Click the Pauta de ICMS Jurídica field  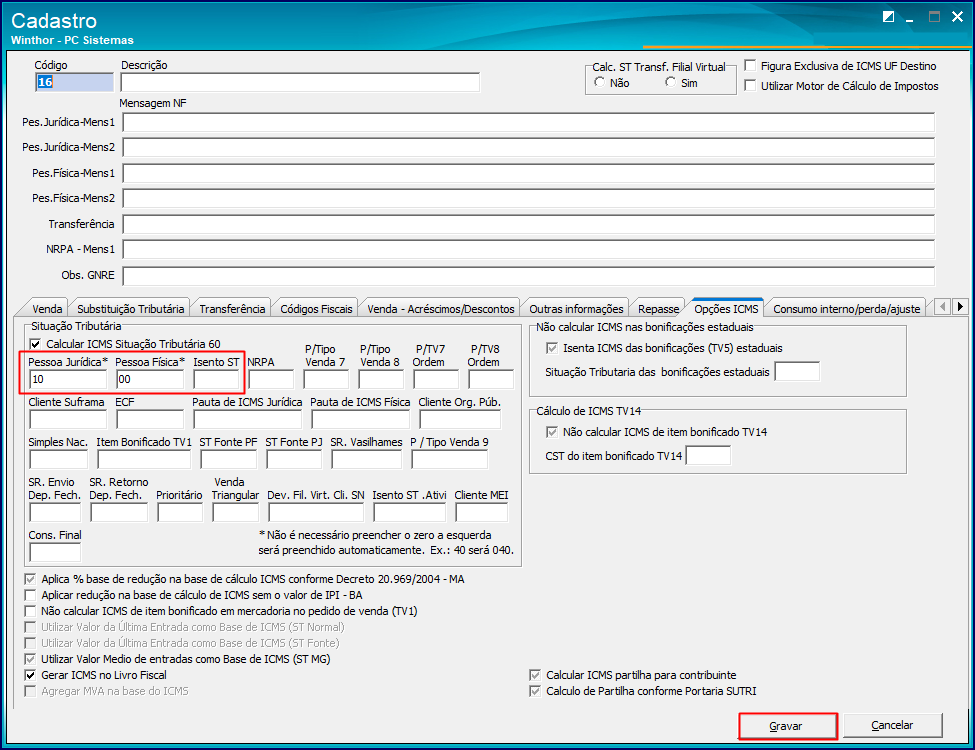tap(247, 420)
